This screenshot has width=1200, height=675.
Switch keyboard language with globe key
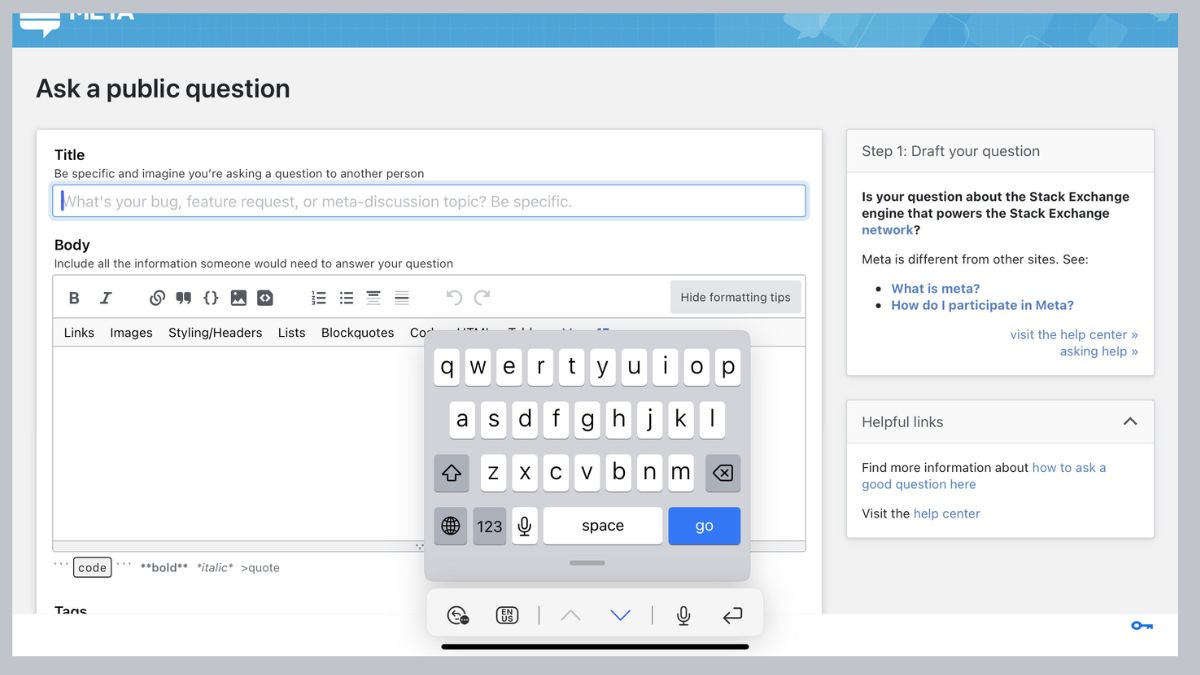pyautogui.click(x=451, y=526)
